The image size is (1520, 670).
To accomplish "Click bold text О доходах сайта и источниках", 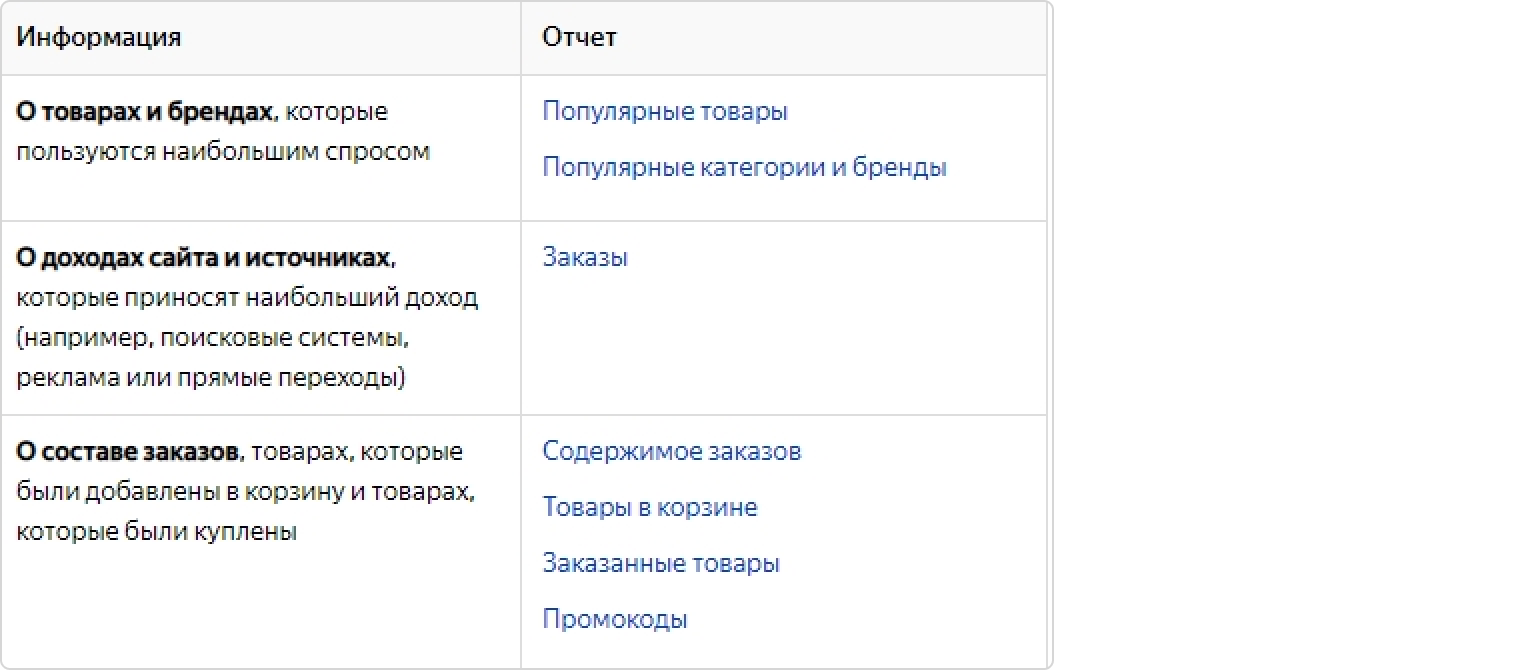I will click(203, 257).
